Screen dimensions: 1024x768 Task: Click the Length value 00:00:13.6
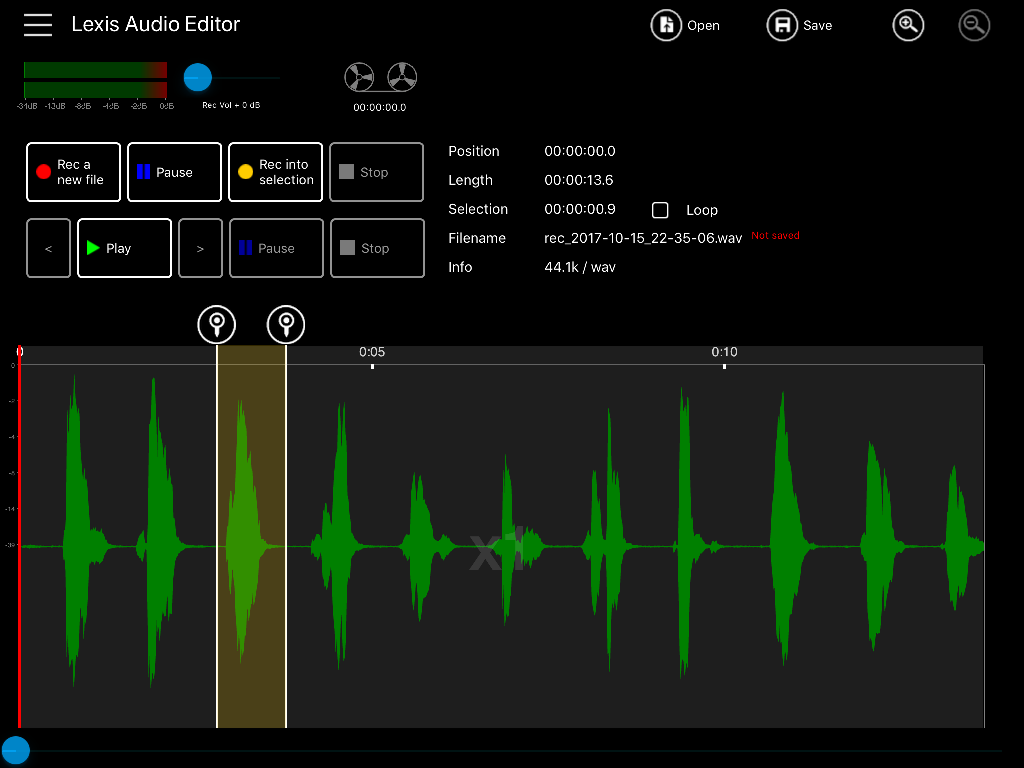click(579, 180)
